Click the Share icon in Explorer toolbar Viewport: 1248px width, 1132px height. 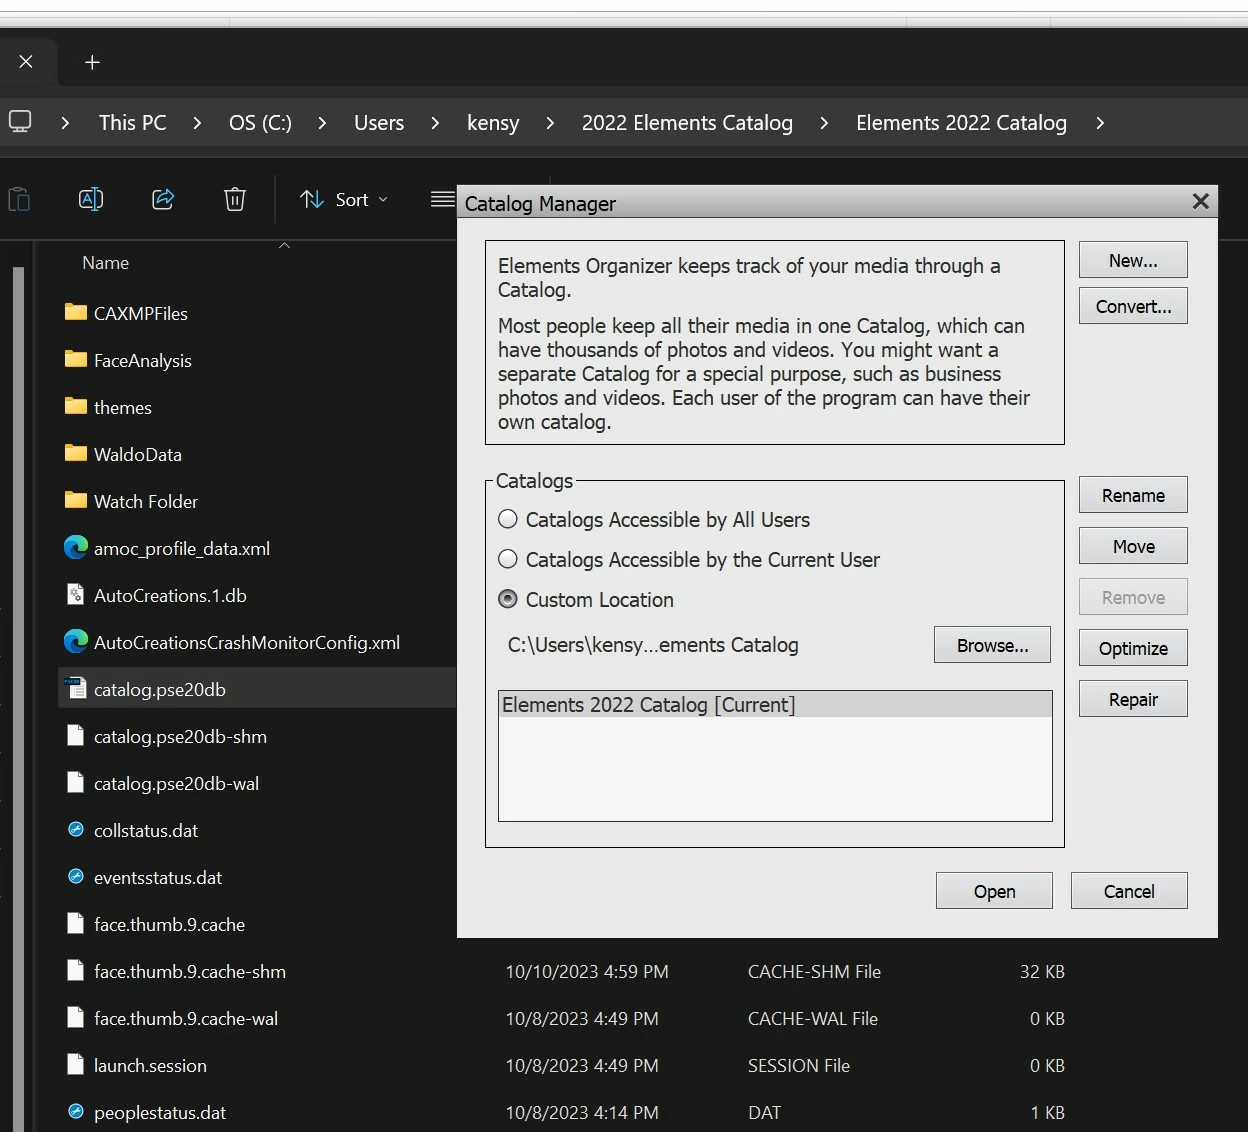[x=163, y=199]
